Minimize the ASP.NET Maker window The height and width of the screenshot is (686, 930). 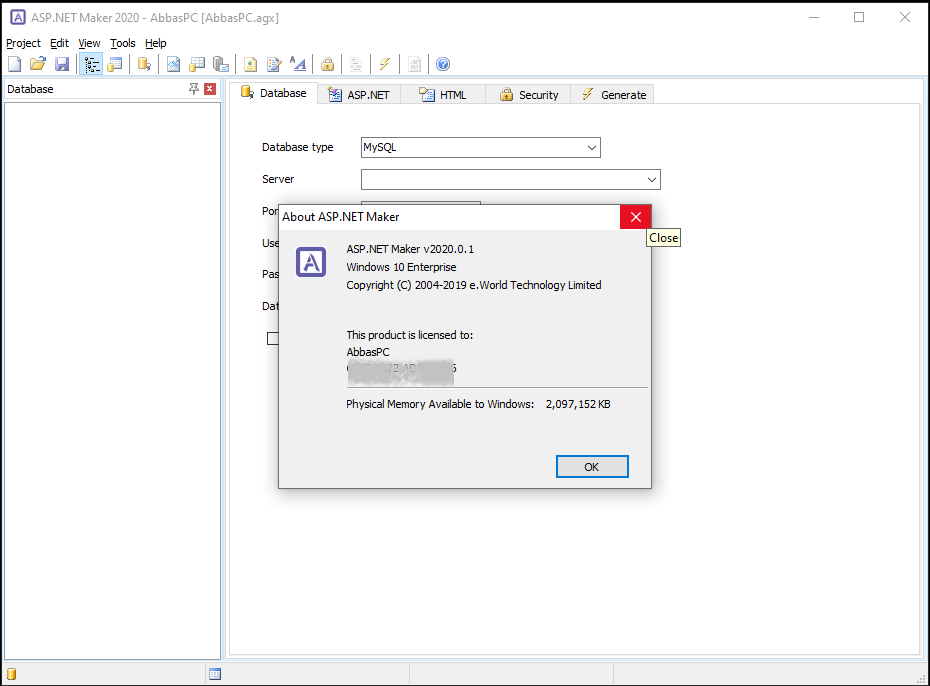(x=814, y=17)
